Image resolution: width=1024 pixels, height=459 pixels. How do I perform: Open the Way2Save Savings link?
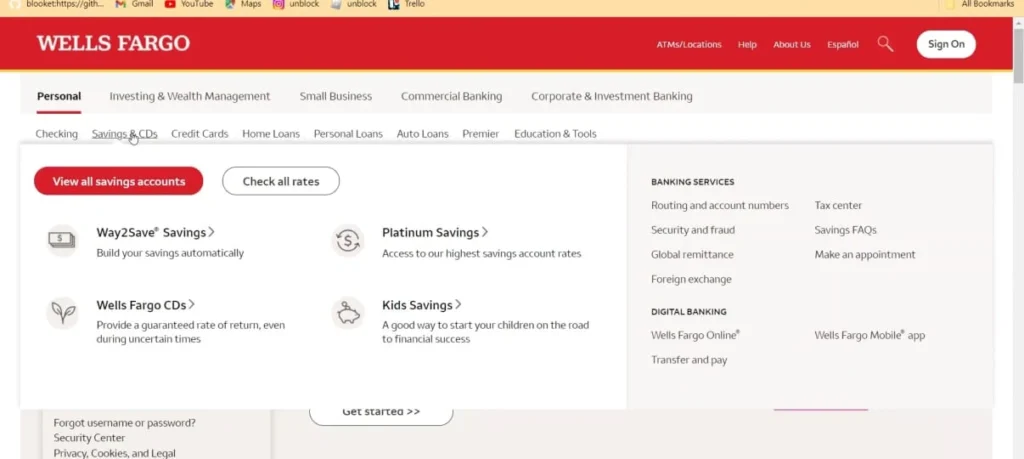click(155, 232)
